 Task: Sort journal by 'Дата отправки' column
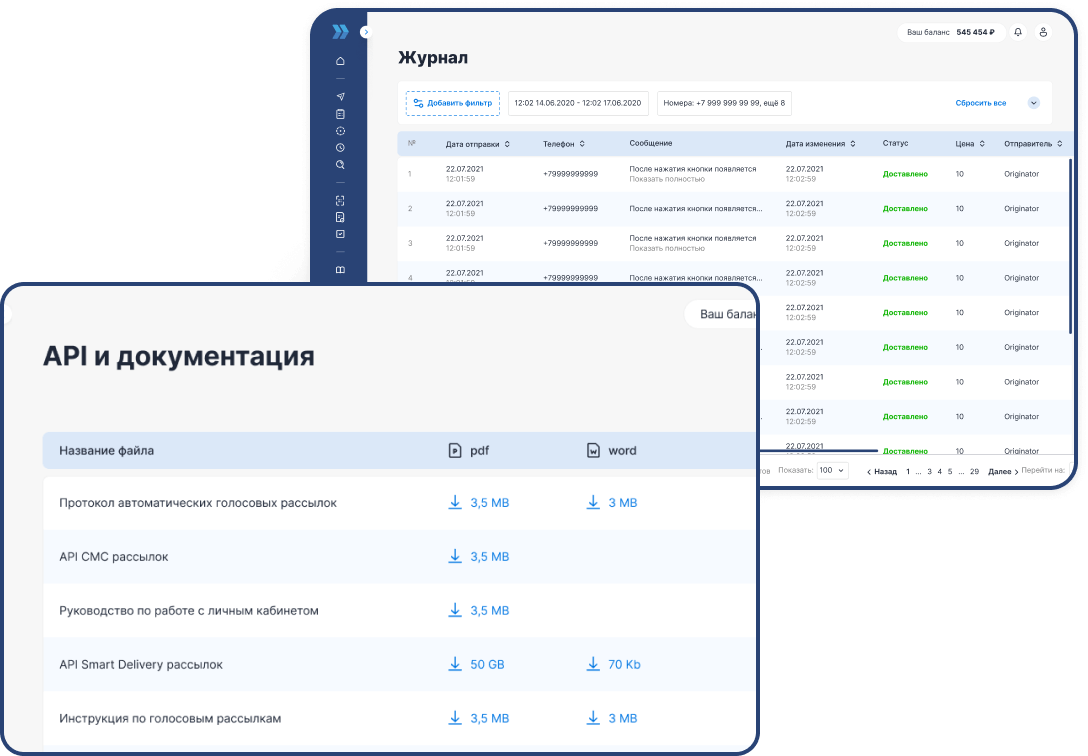click(477, 143)
